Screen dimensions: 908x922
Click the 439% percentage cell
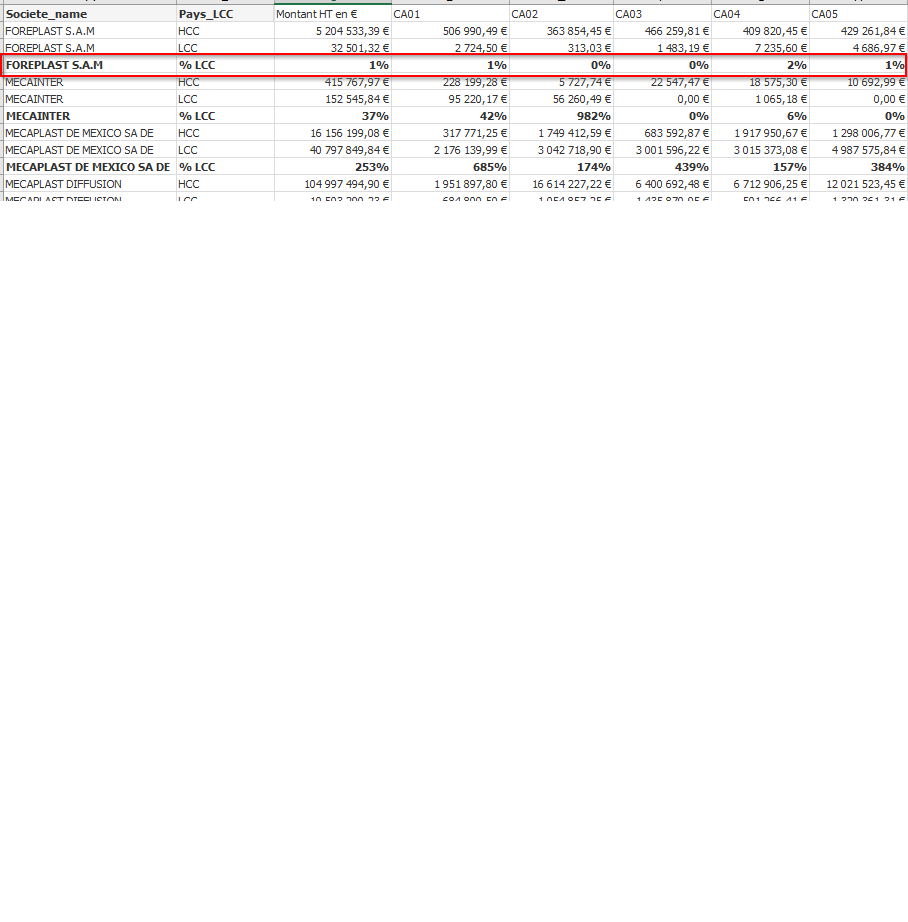(663, 167)
